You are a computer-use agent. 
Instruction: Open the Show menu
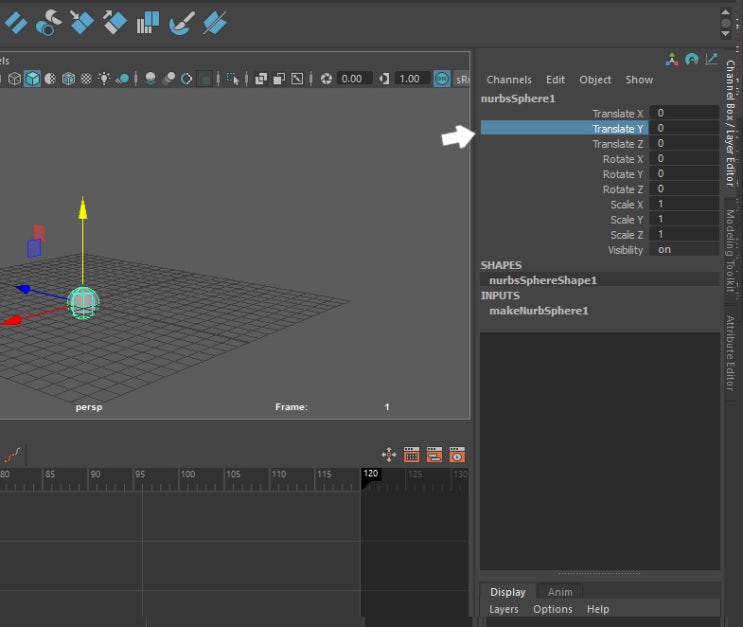click(639, 80)
